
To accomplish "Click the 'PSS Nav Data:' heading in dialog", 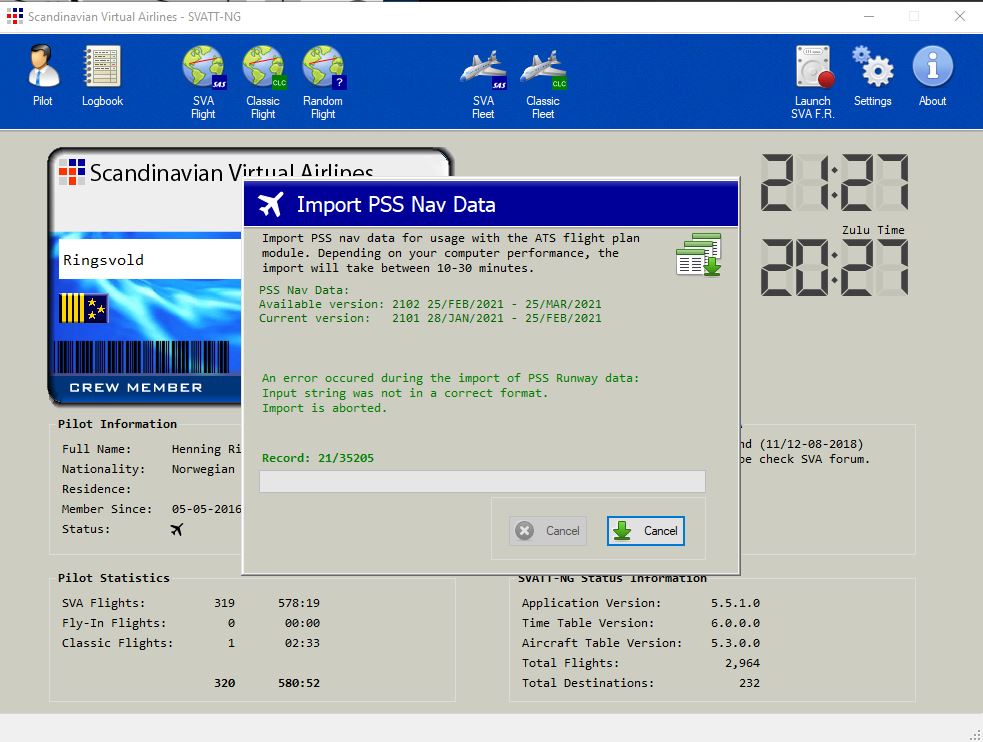I will (x=304, y=290).
